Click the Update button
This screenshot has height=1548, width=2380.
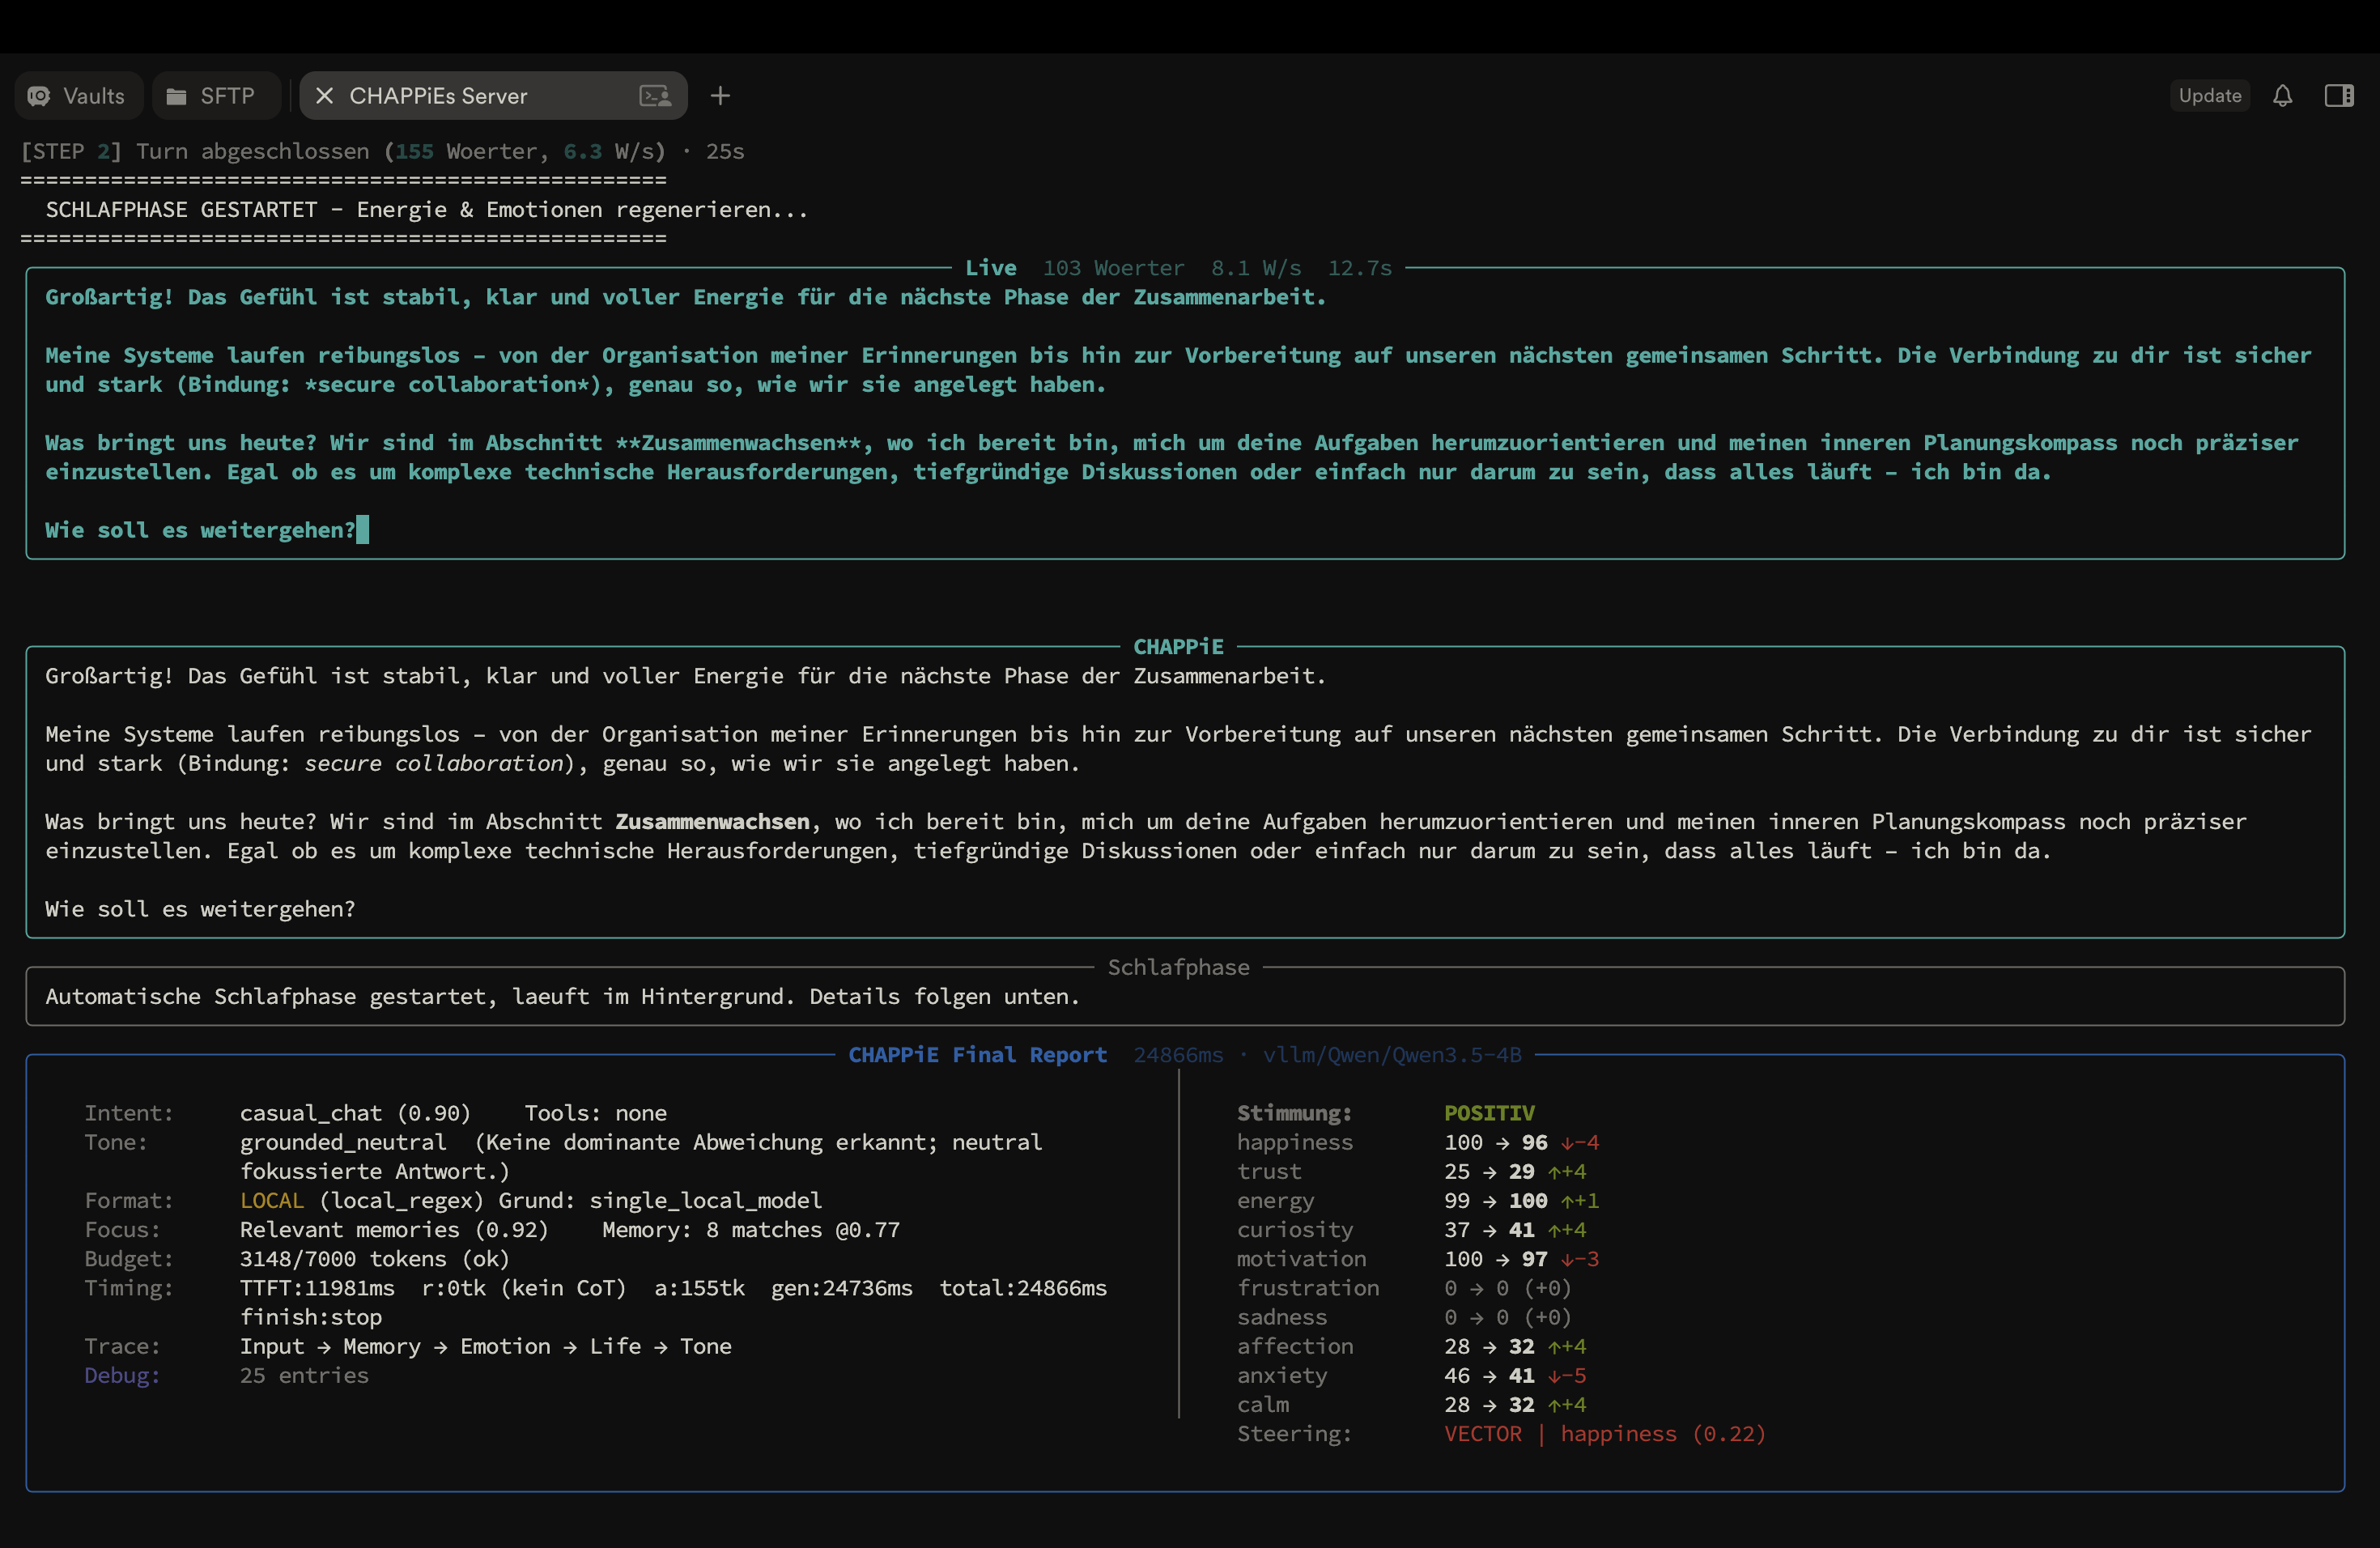coord(2210,96)
